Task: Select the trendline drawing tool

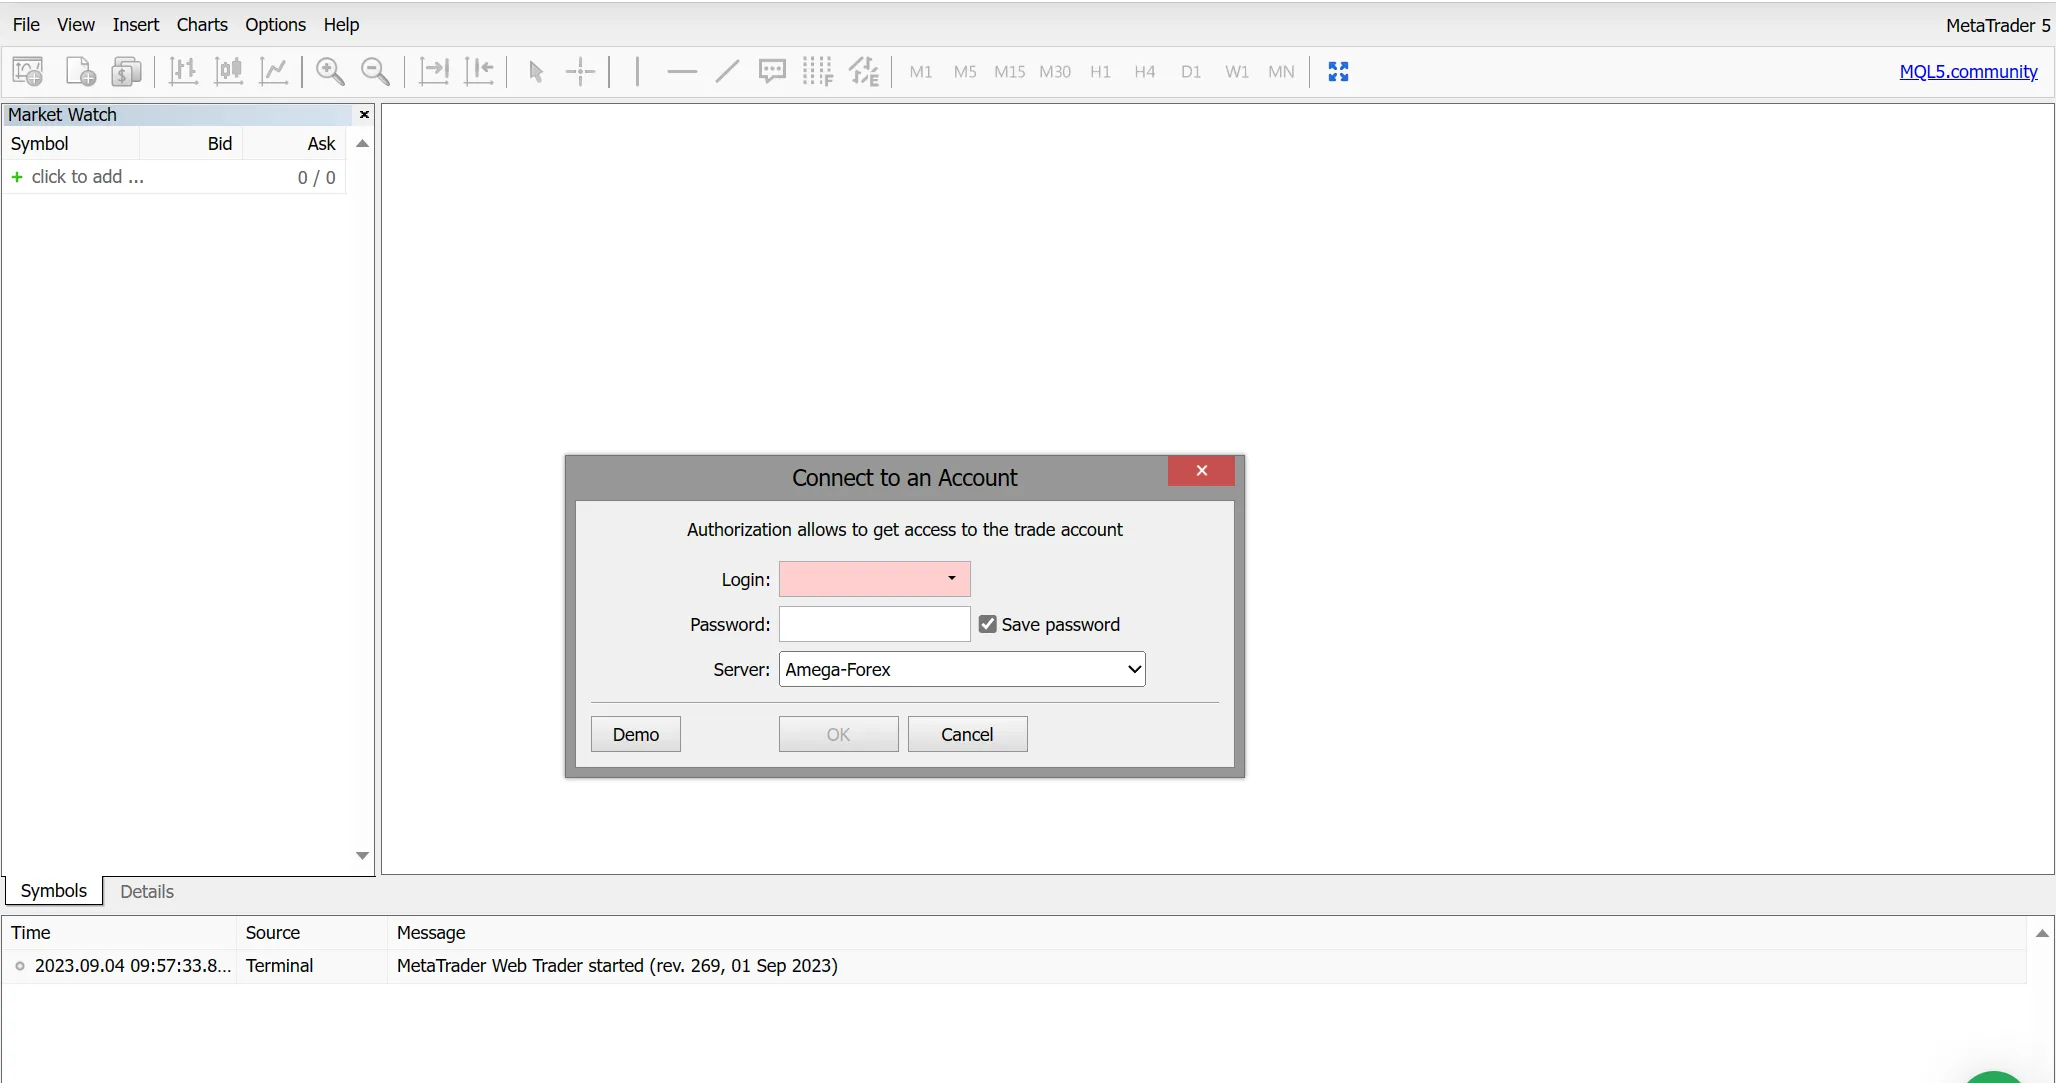Action: 727,71
